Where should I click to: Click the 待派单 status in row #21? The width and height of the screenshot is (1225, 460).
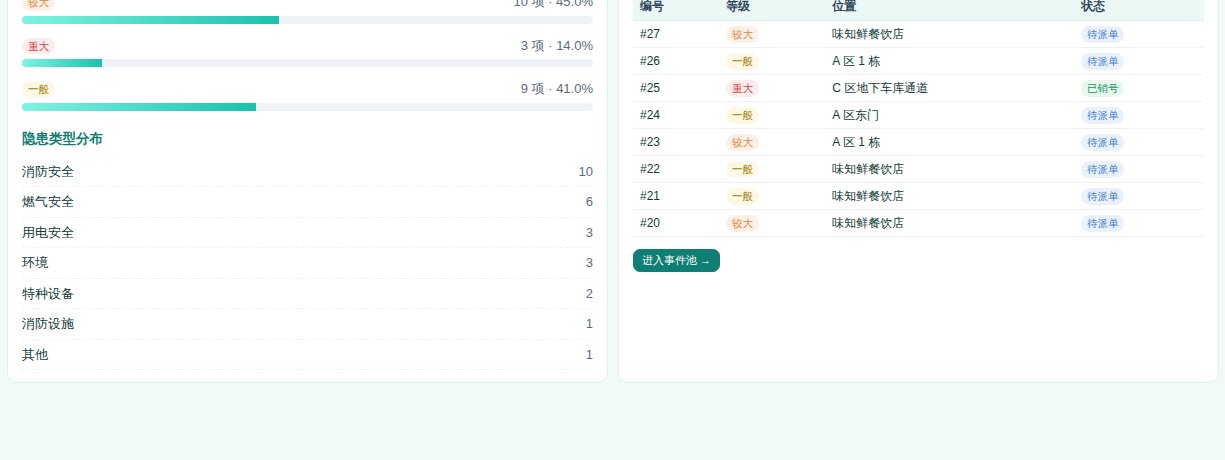pyautogui.click(x=1102, y=196)
